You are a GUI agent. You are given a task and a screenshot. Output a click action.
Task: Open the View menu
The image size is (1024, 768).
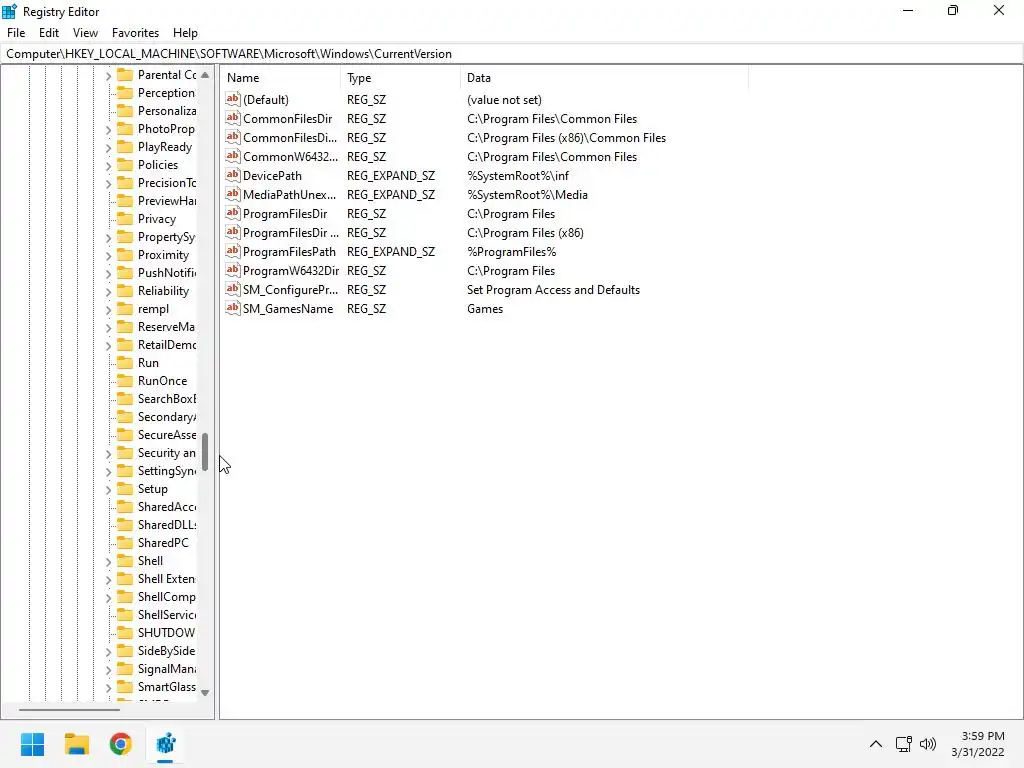pos(85,33)
